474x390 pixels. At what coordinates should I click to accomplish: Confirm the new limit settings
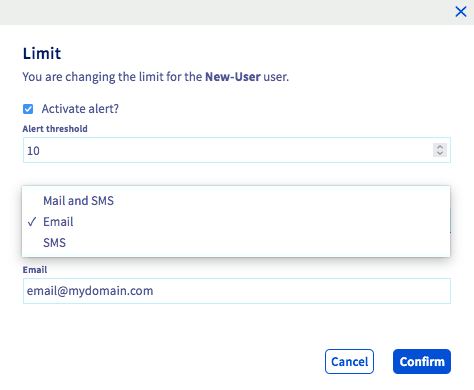[422, 362]
